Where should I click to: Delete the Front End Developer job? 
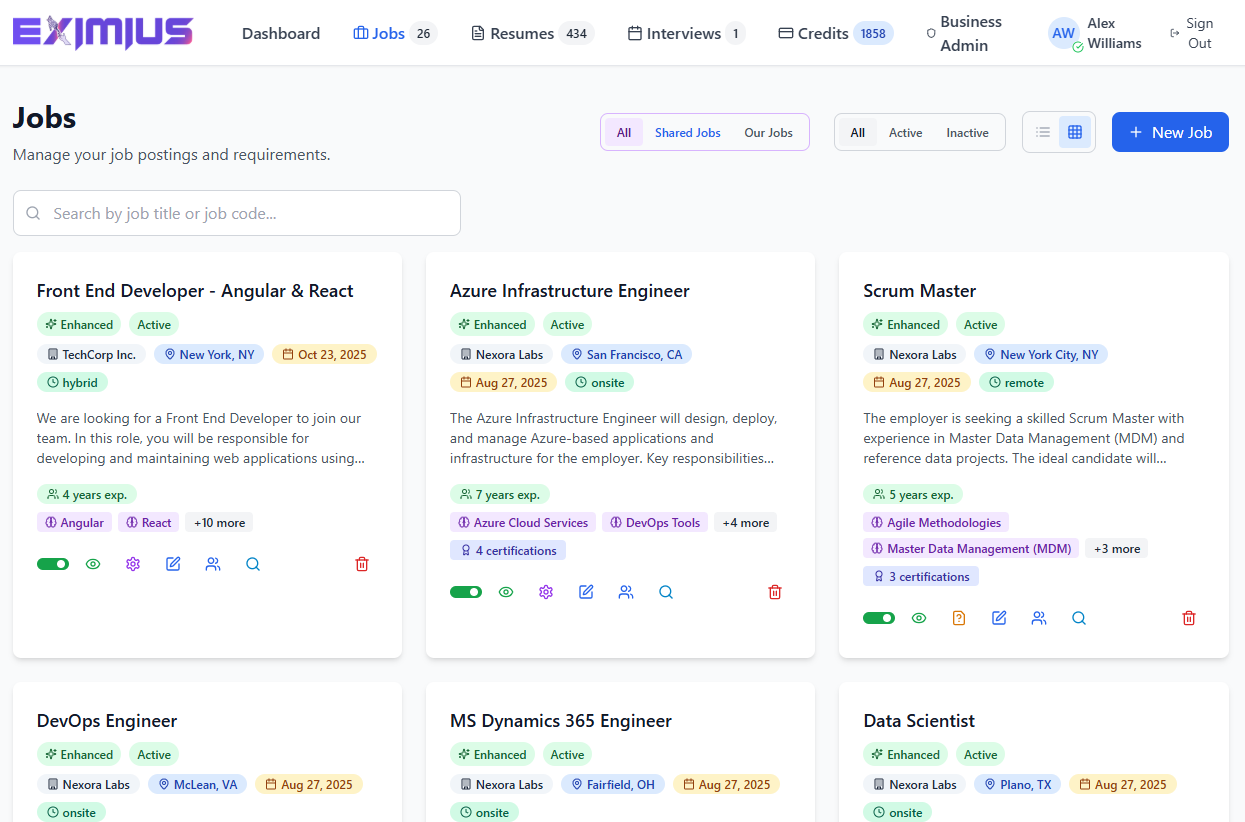pyautogui.click(x=362, y=564)
